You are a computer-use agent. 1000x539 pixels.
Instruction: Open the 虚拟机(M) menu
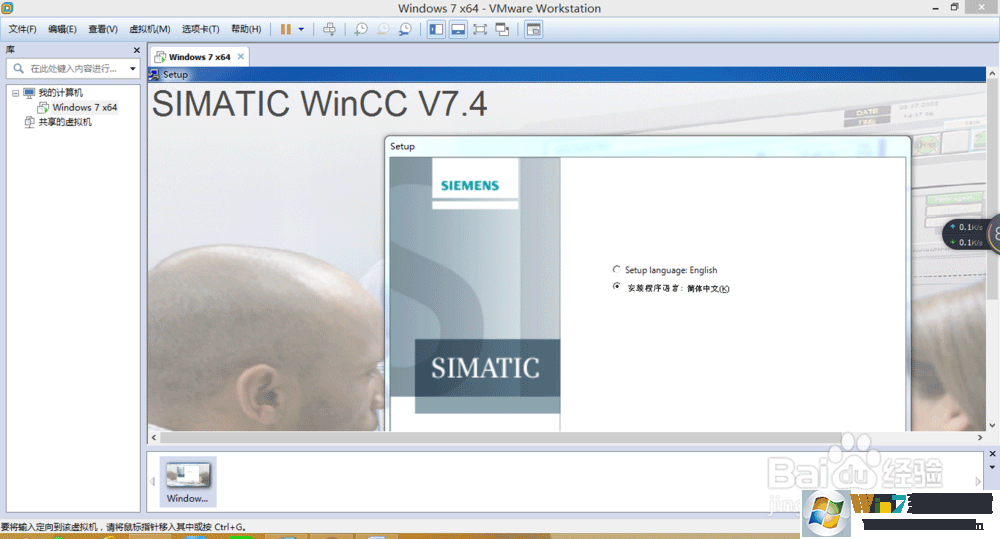(150, 30)
